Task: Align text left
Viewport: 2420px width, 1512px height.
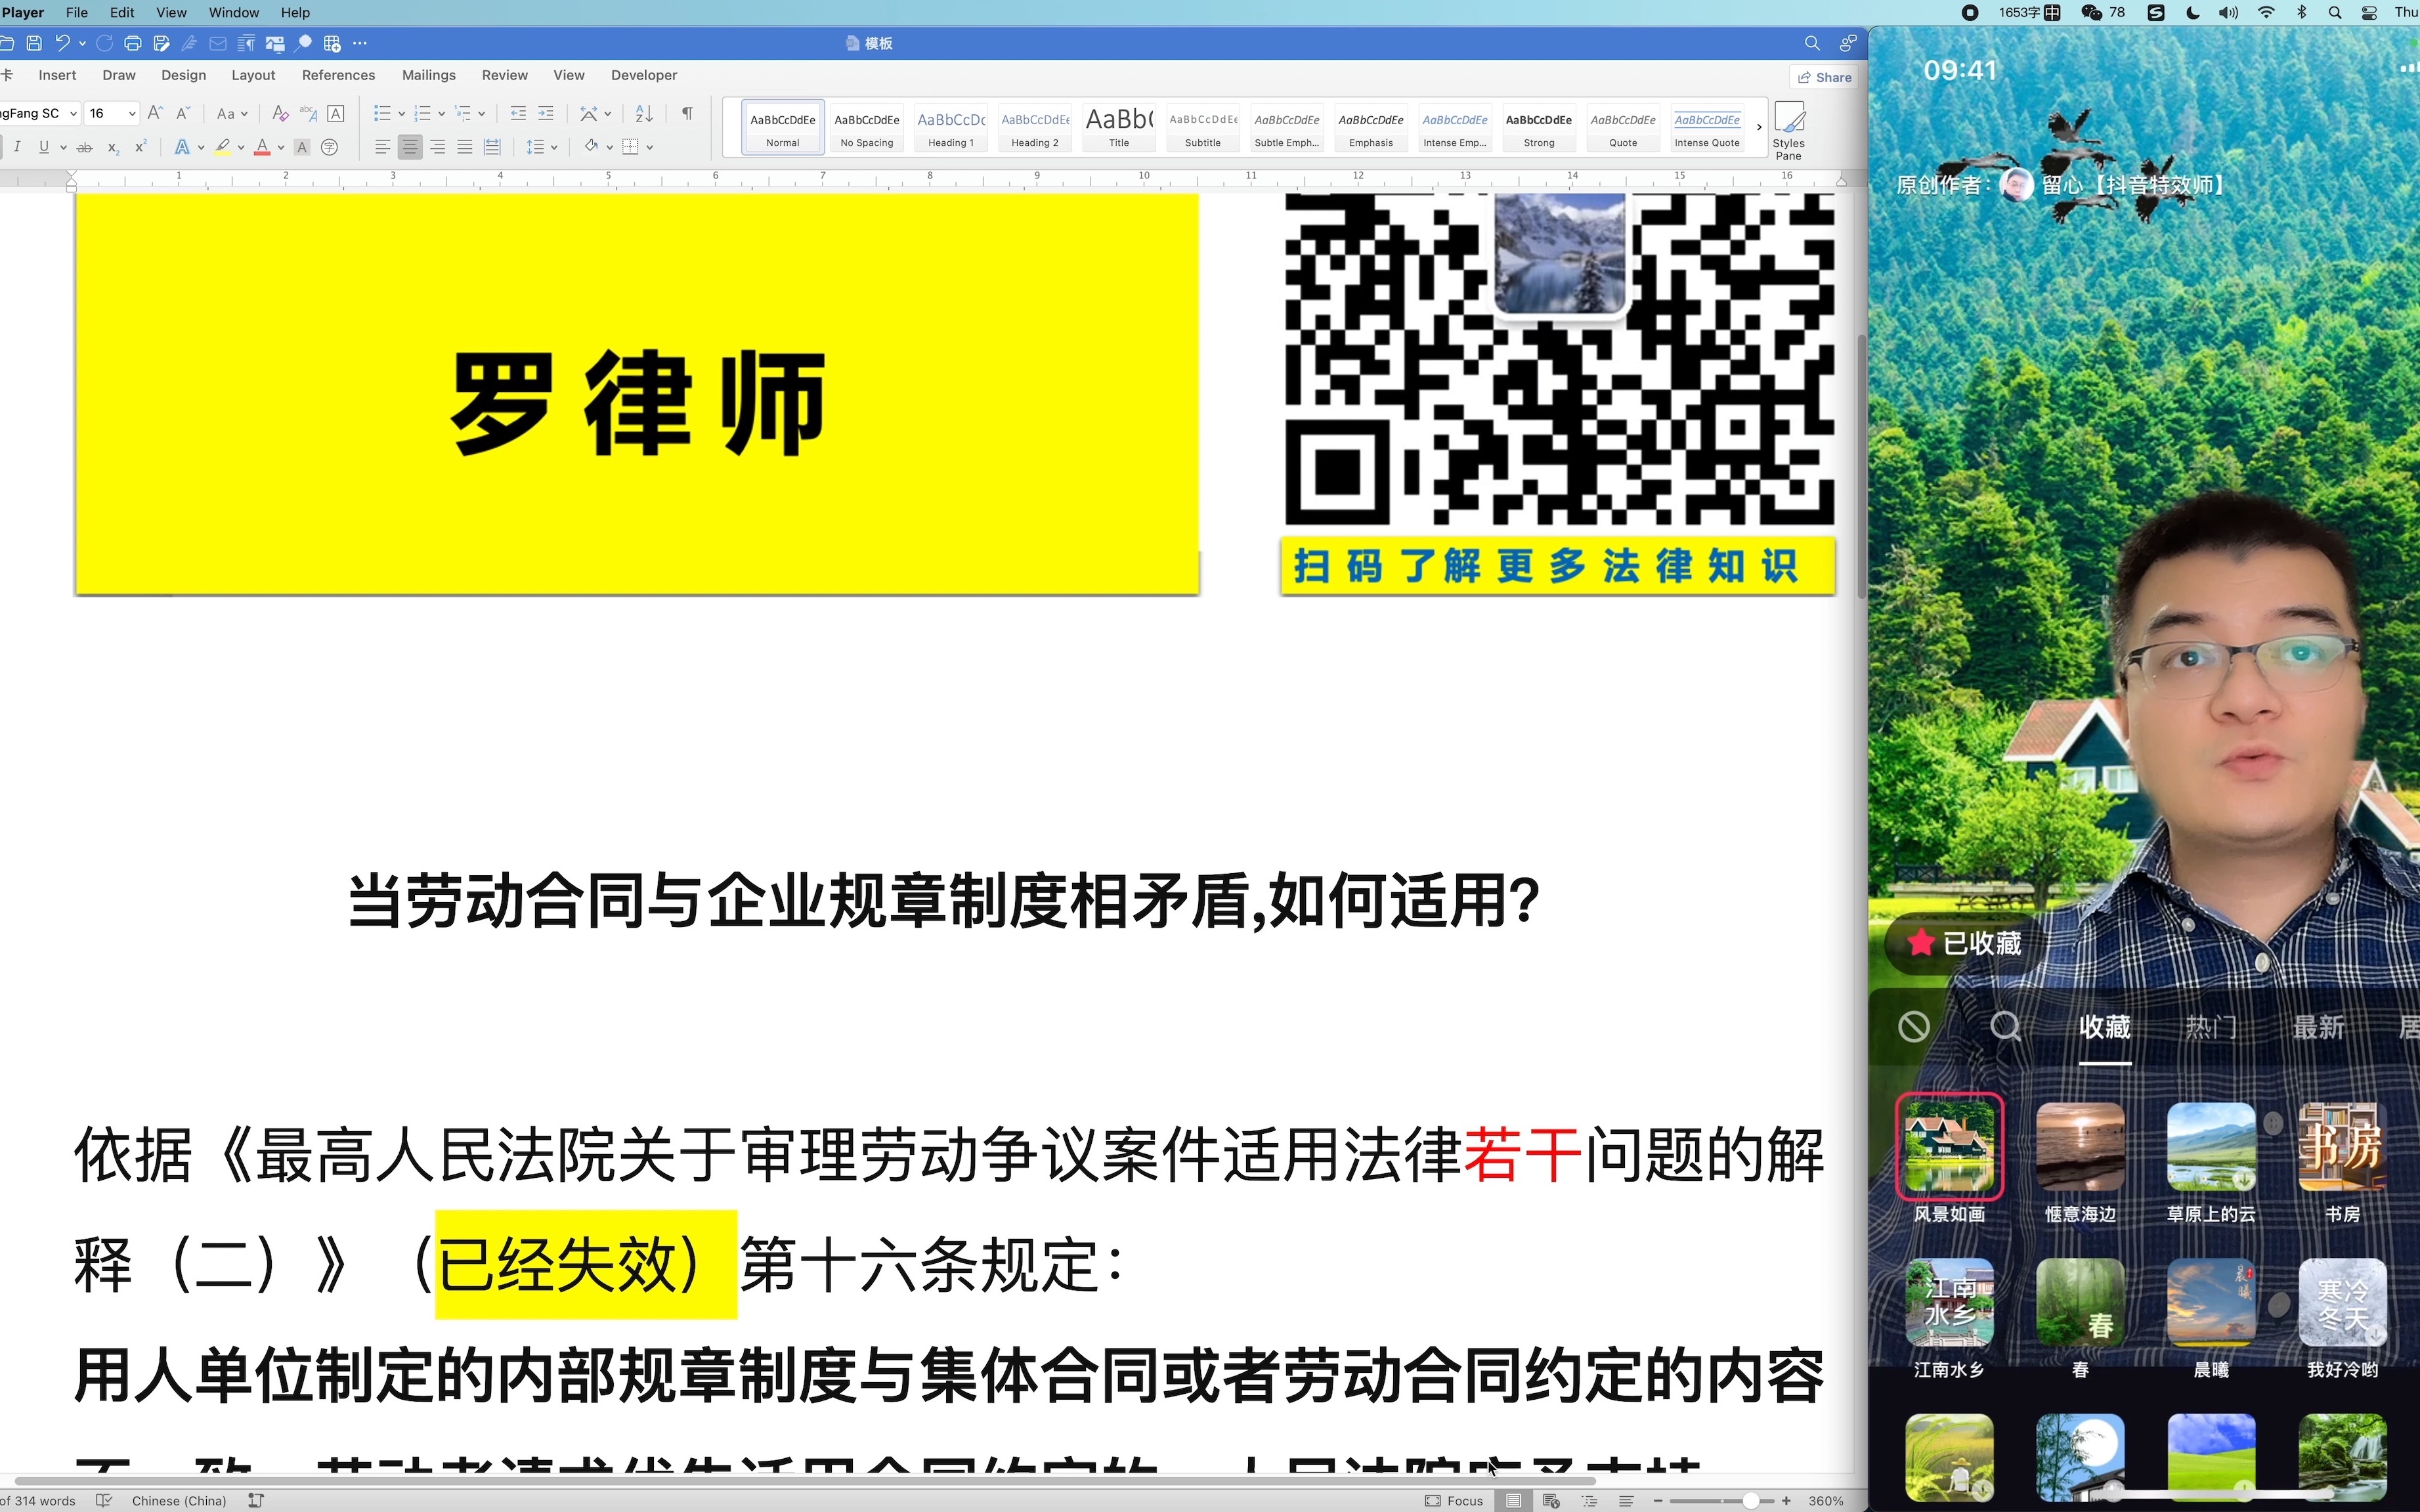Action: point(382,147)
